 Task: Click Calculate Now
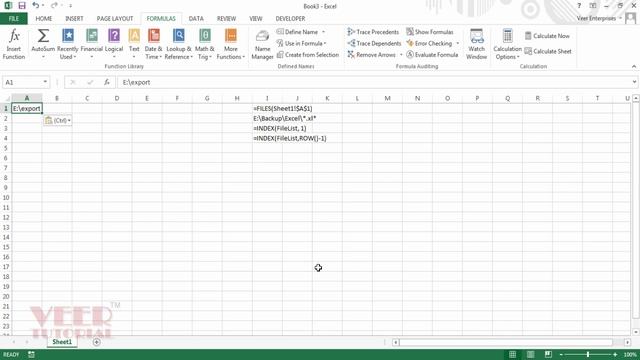(547, 36)
